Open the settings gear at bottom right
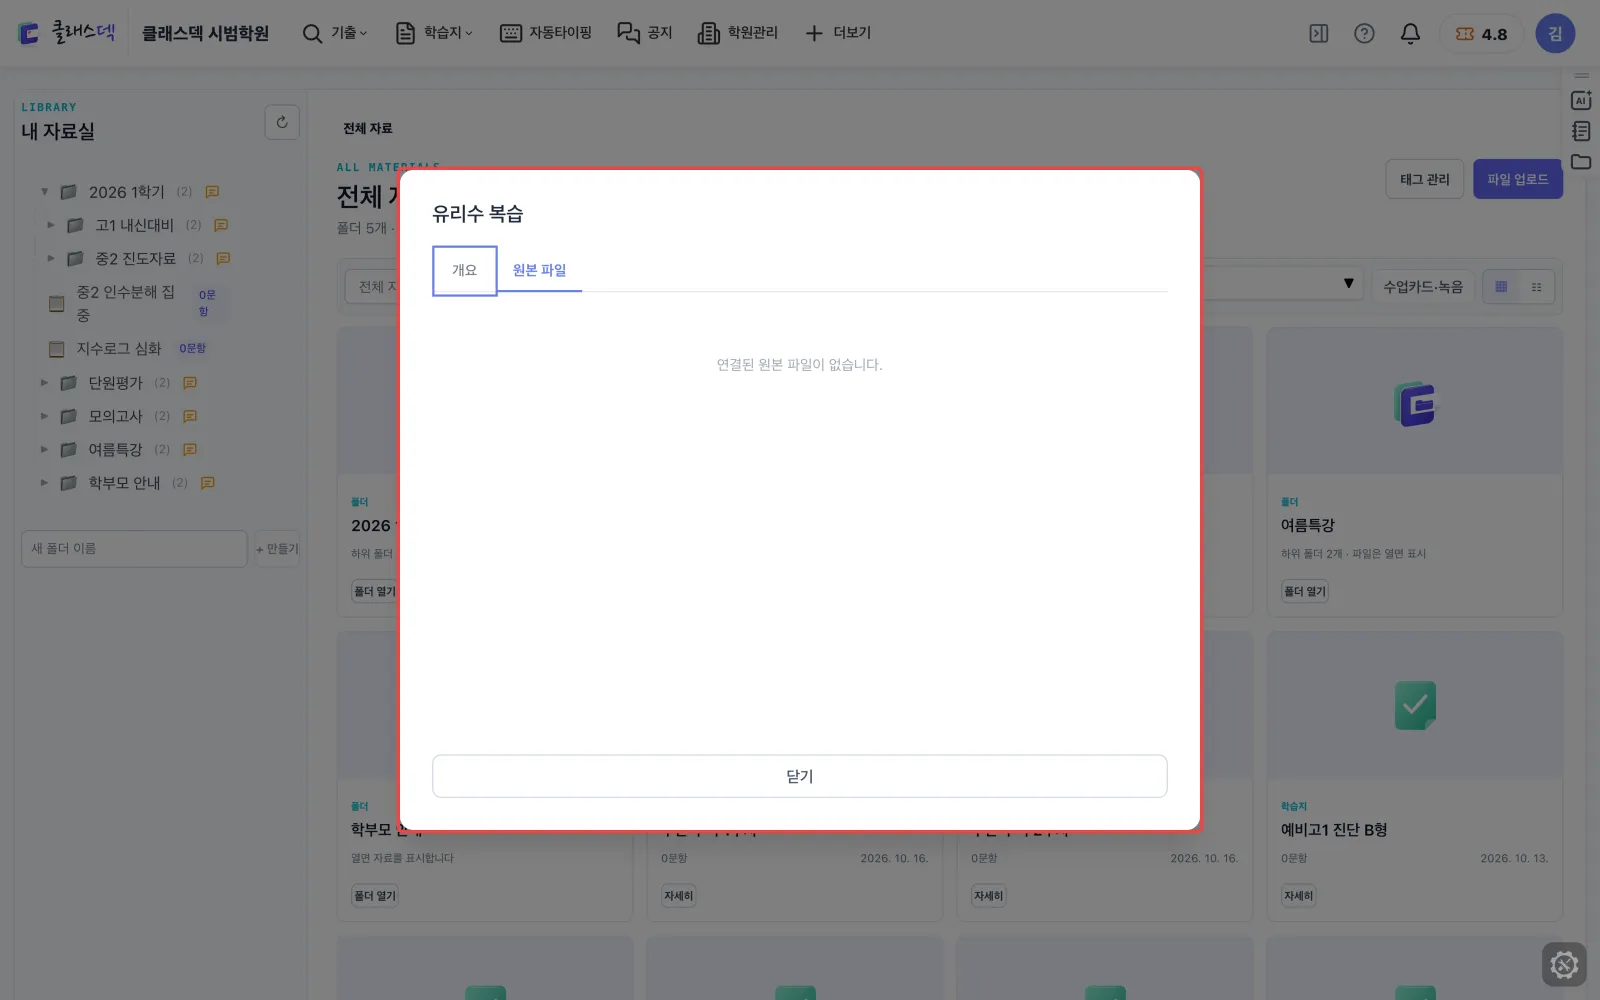The height and width of the screenshot is (1000, 1600). [x=1564, y=965]
